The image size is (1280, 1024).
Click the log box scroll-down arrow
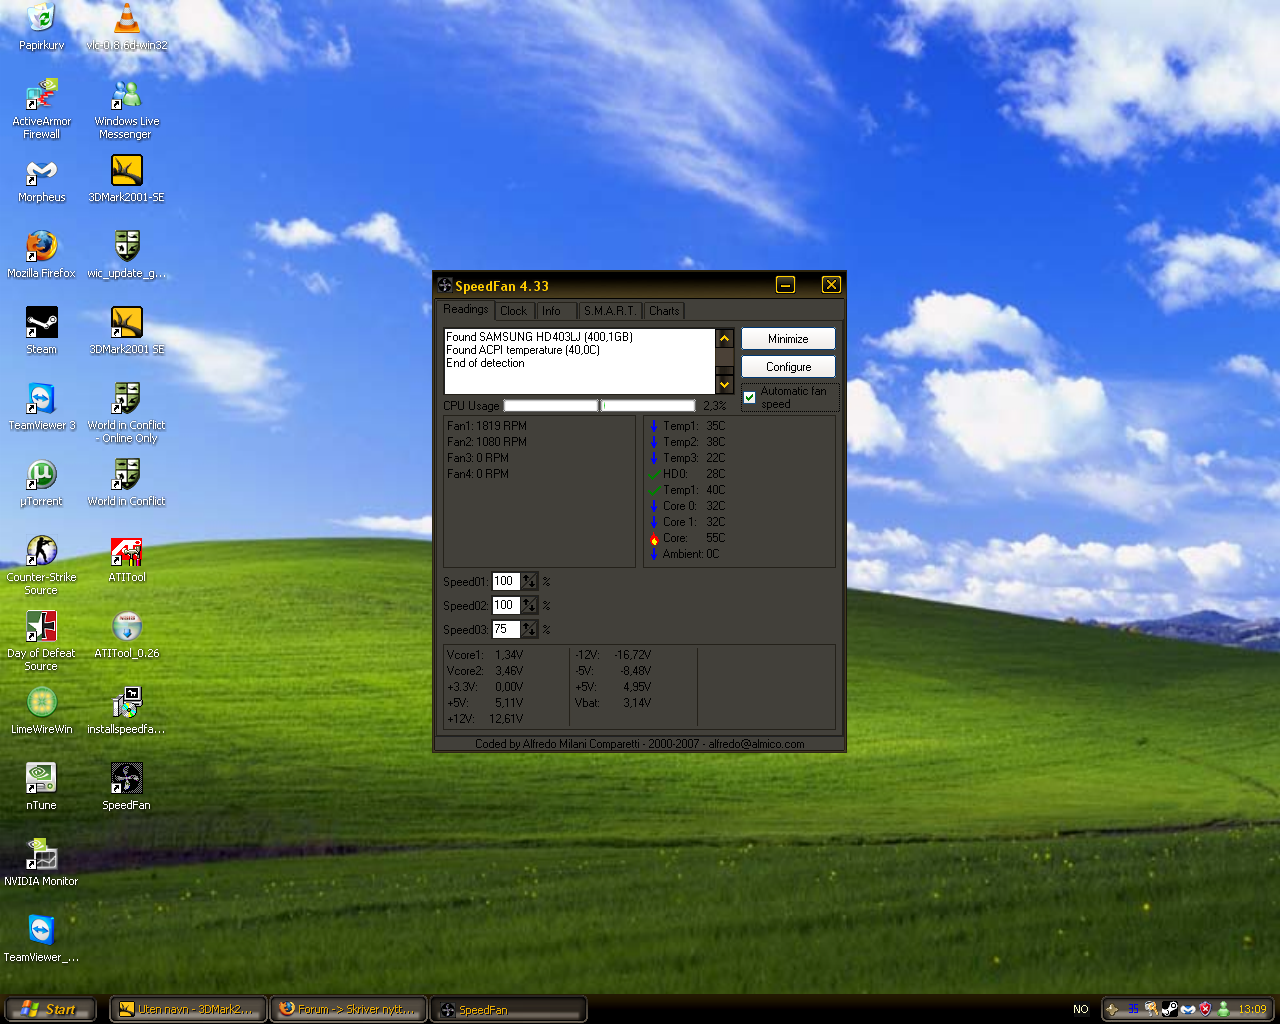pyautogui.click(x=725, y=385)
